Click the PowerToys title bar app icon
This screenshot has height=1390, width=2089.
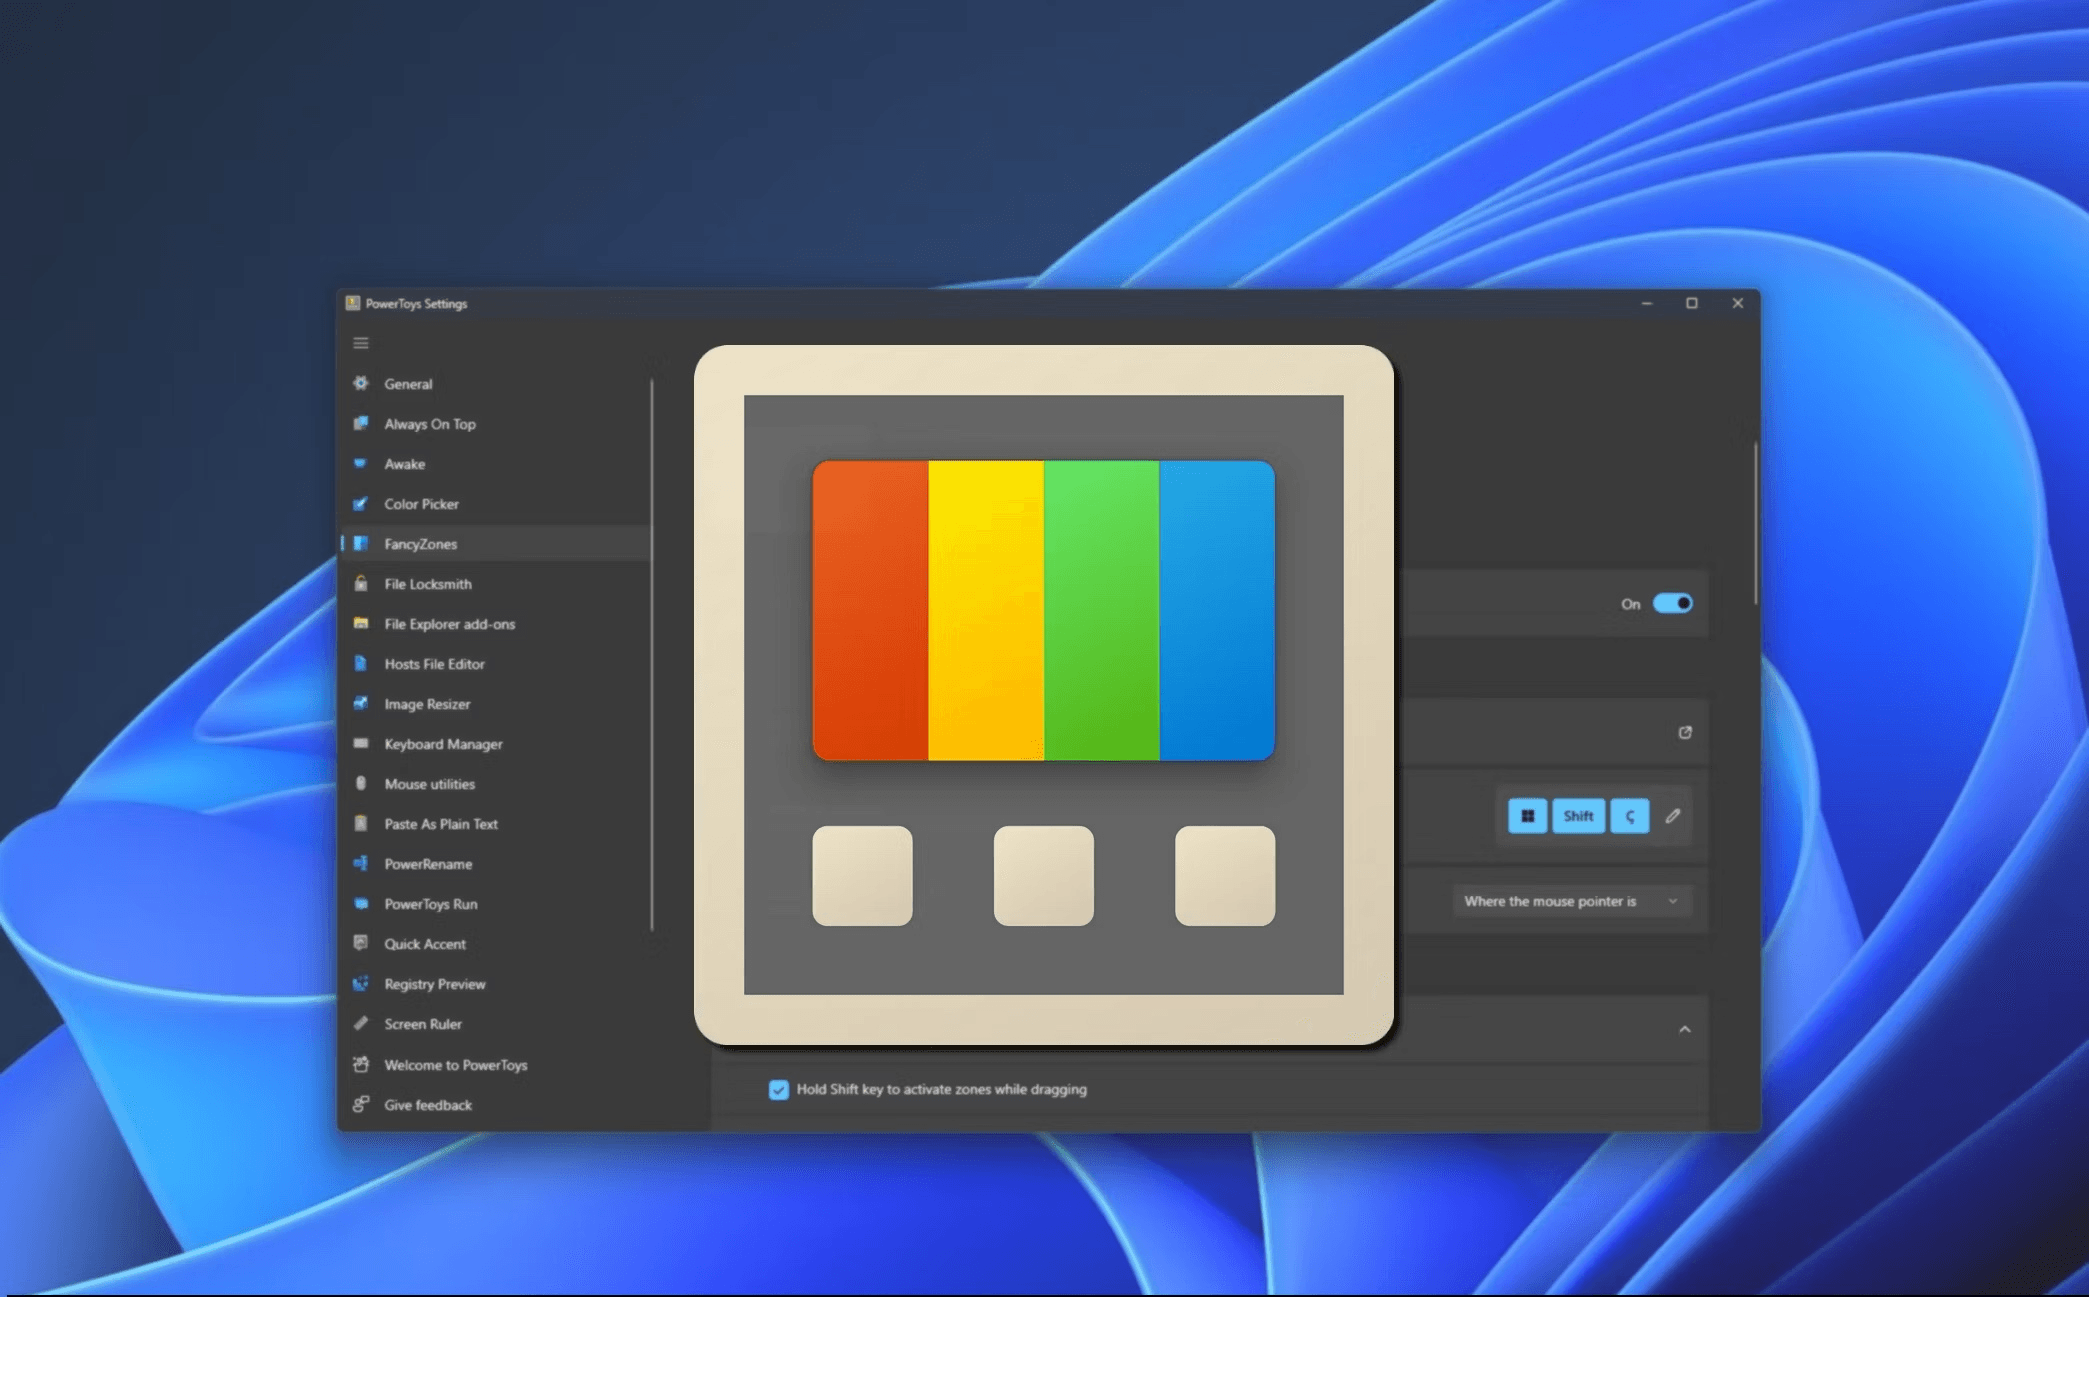tap(352, 303)
